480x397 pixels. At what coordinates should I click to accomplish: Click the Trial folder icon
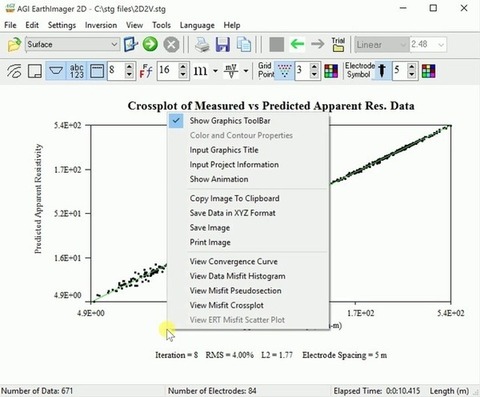tap(338, 44)
